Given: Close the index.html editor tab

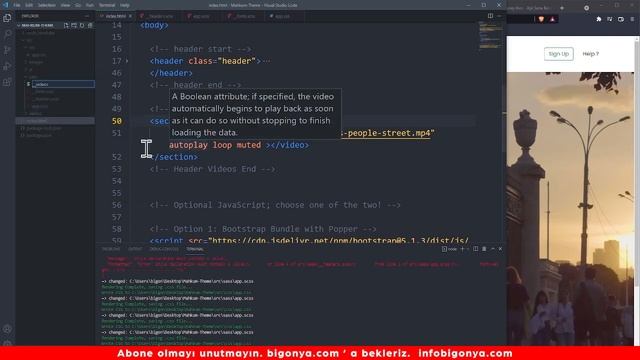Looking at the screenshot, I should [130, 16].
